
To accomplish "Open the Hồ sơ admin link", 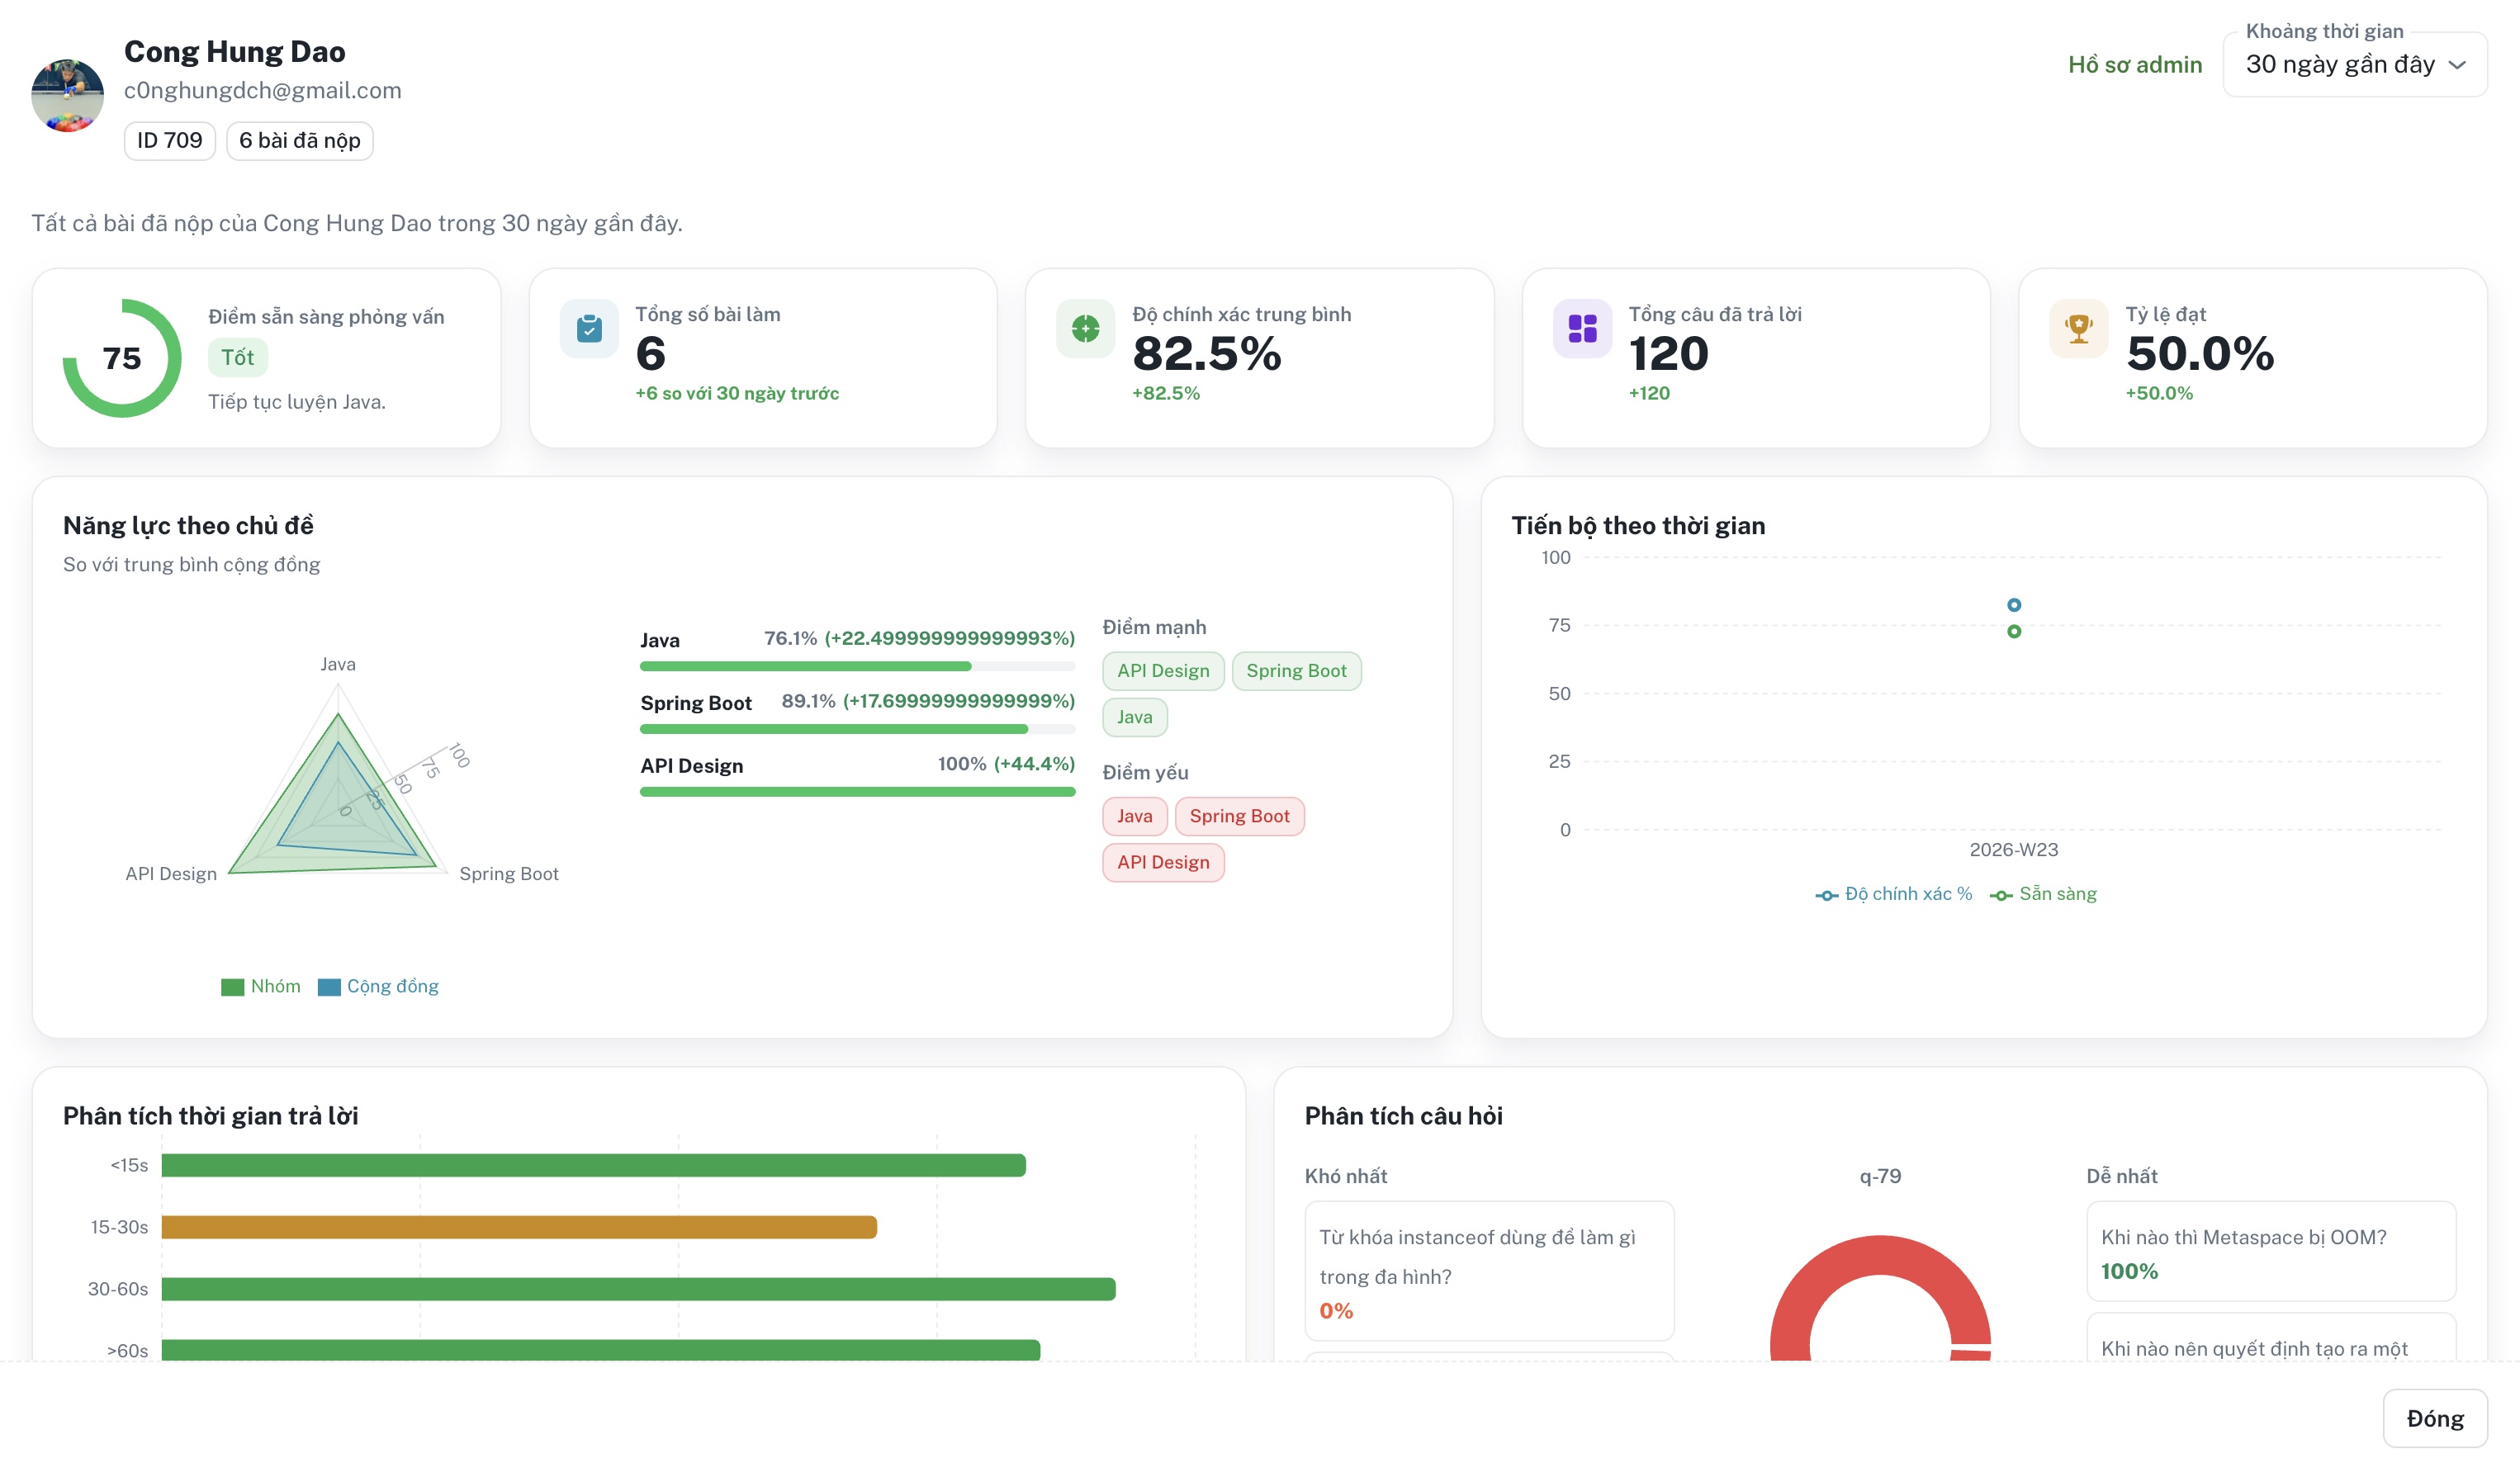I will (x=2135, y=65).
